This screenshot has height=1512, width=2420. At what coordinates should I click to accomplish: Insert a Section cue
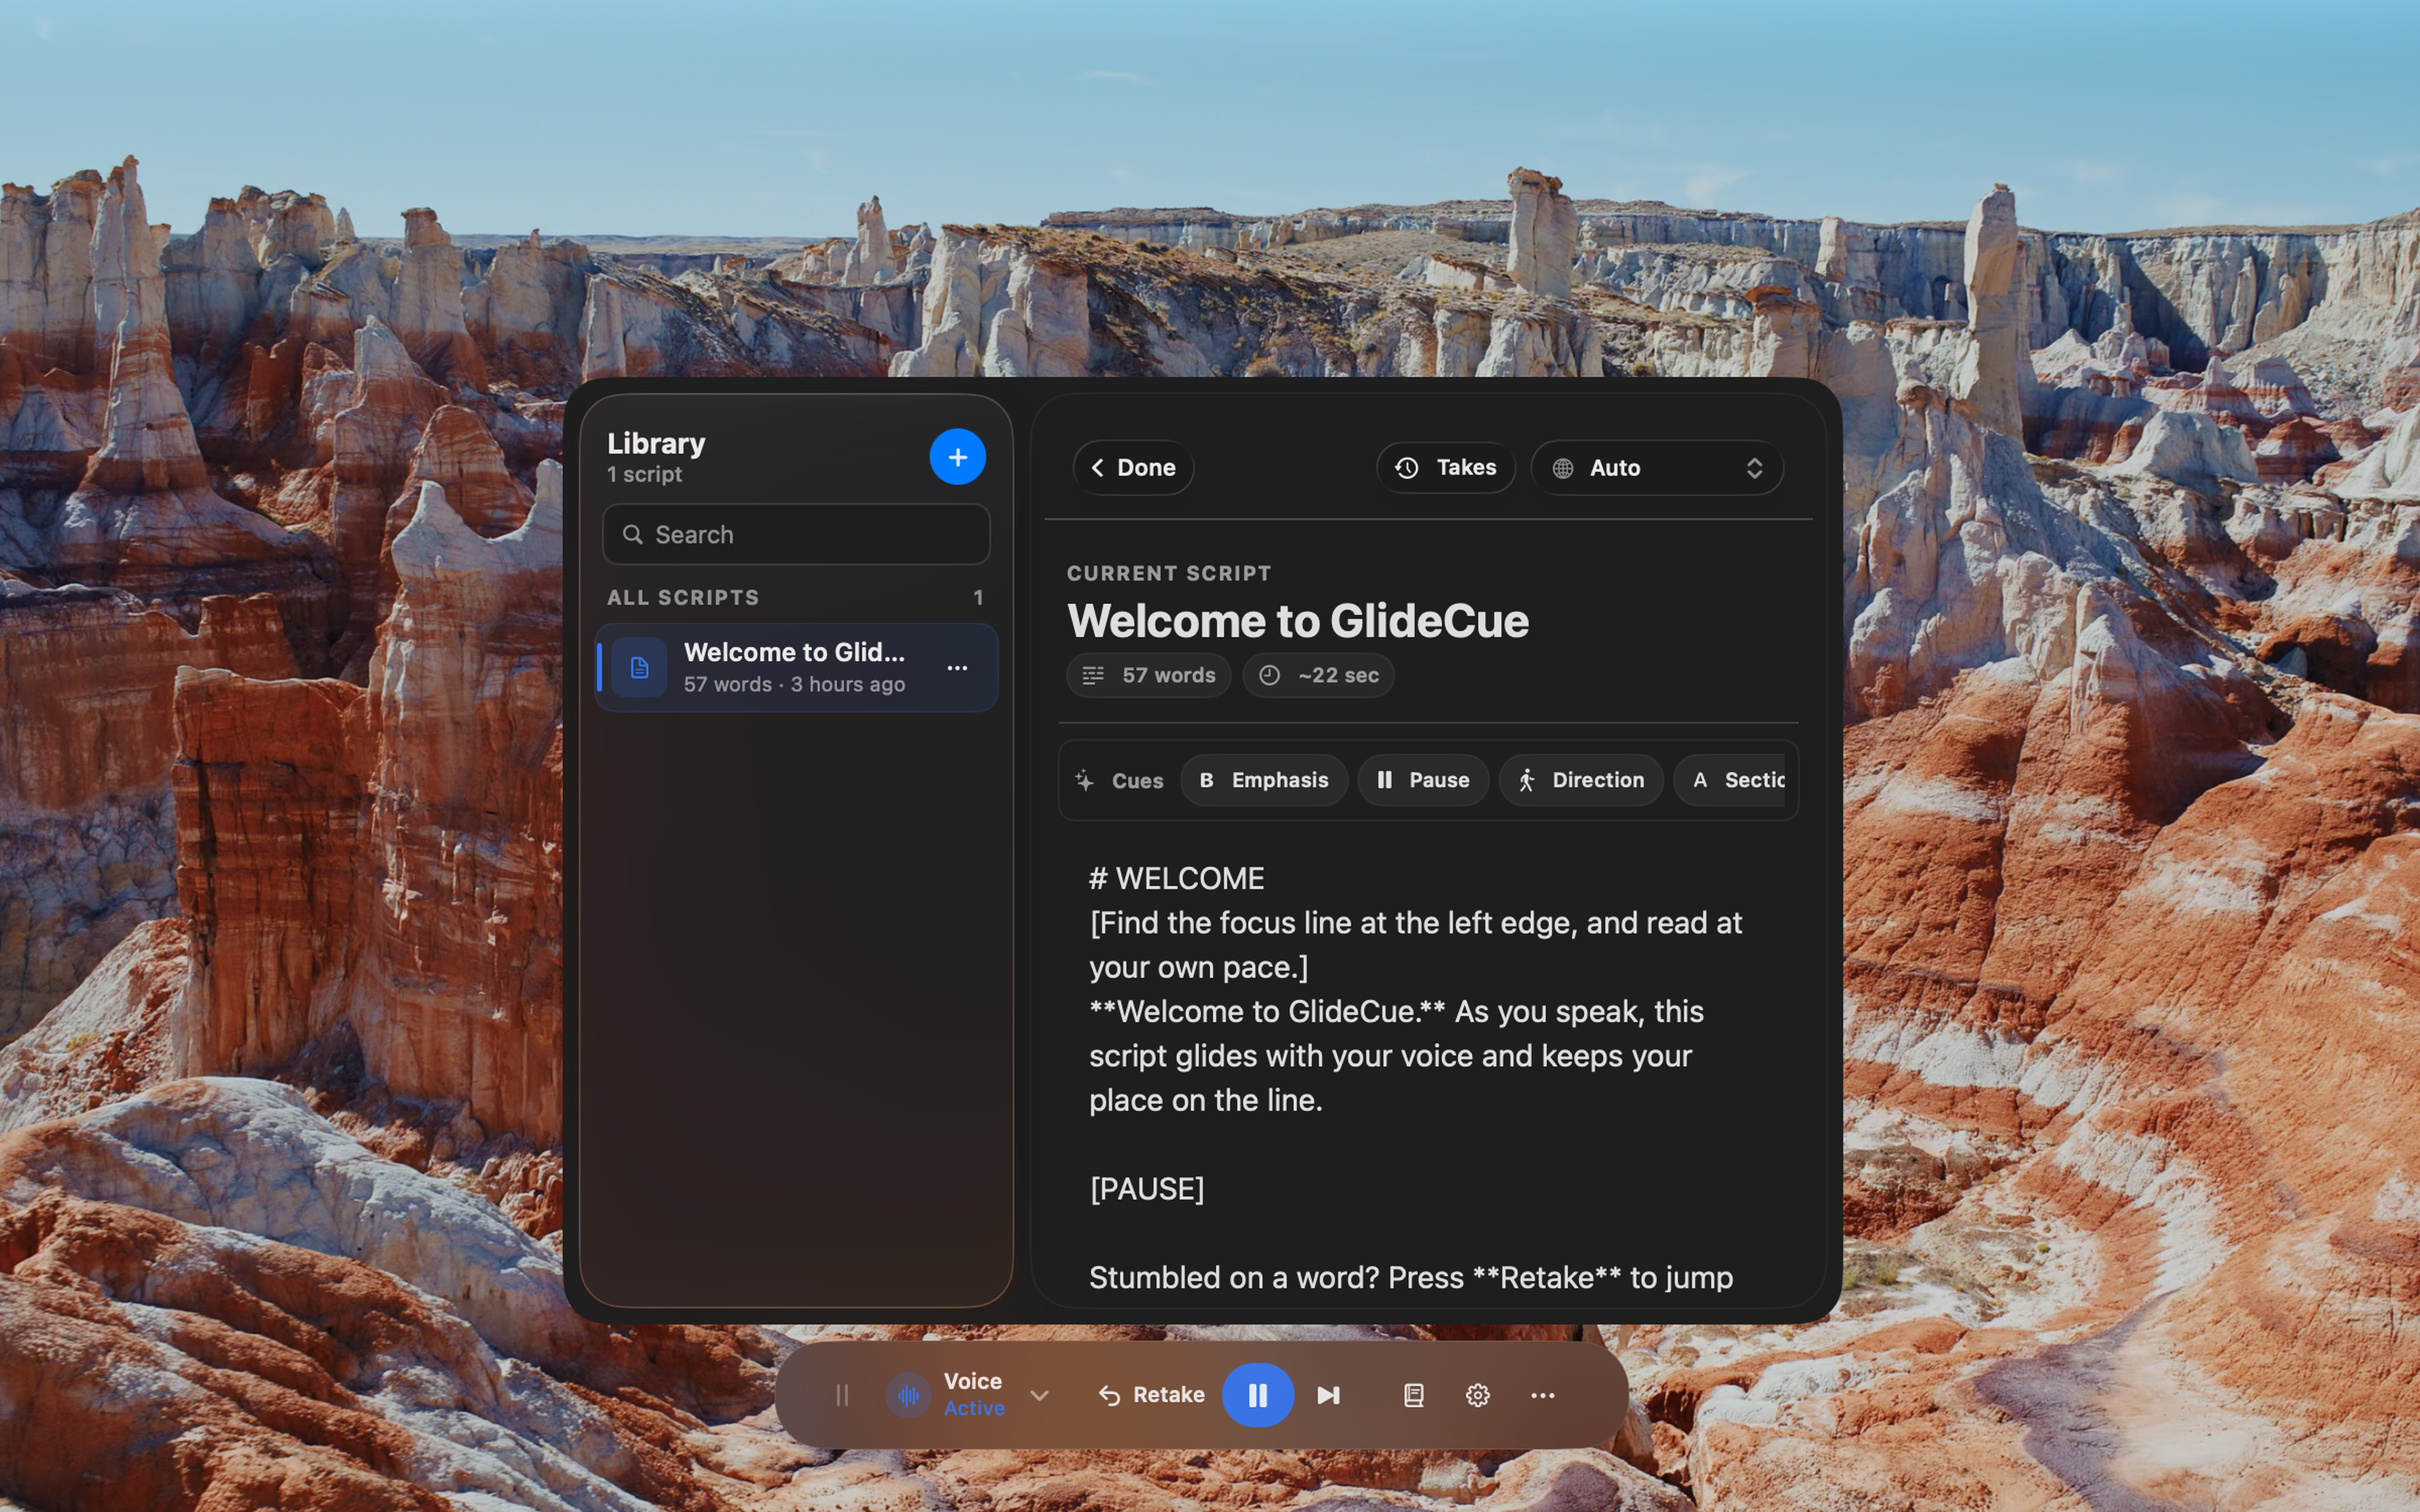(x=1731, y=780)
